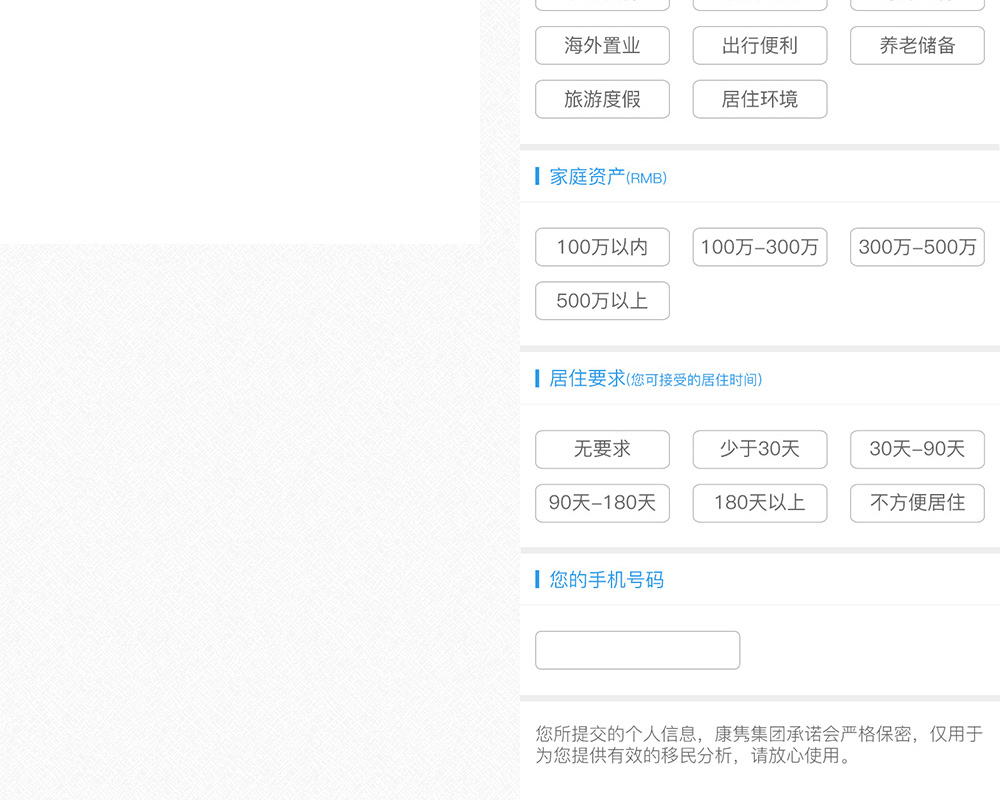Select the 海外置业 option
The width and height of the screenshot is (1000, 800).
602,45
